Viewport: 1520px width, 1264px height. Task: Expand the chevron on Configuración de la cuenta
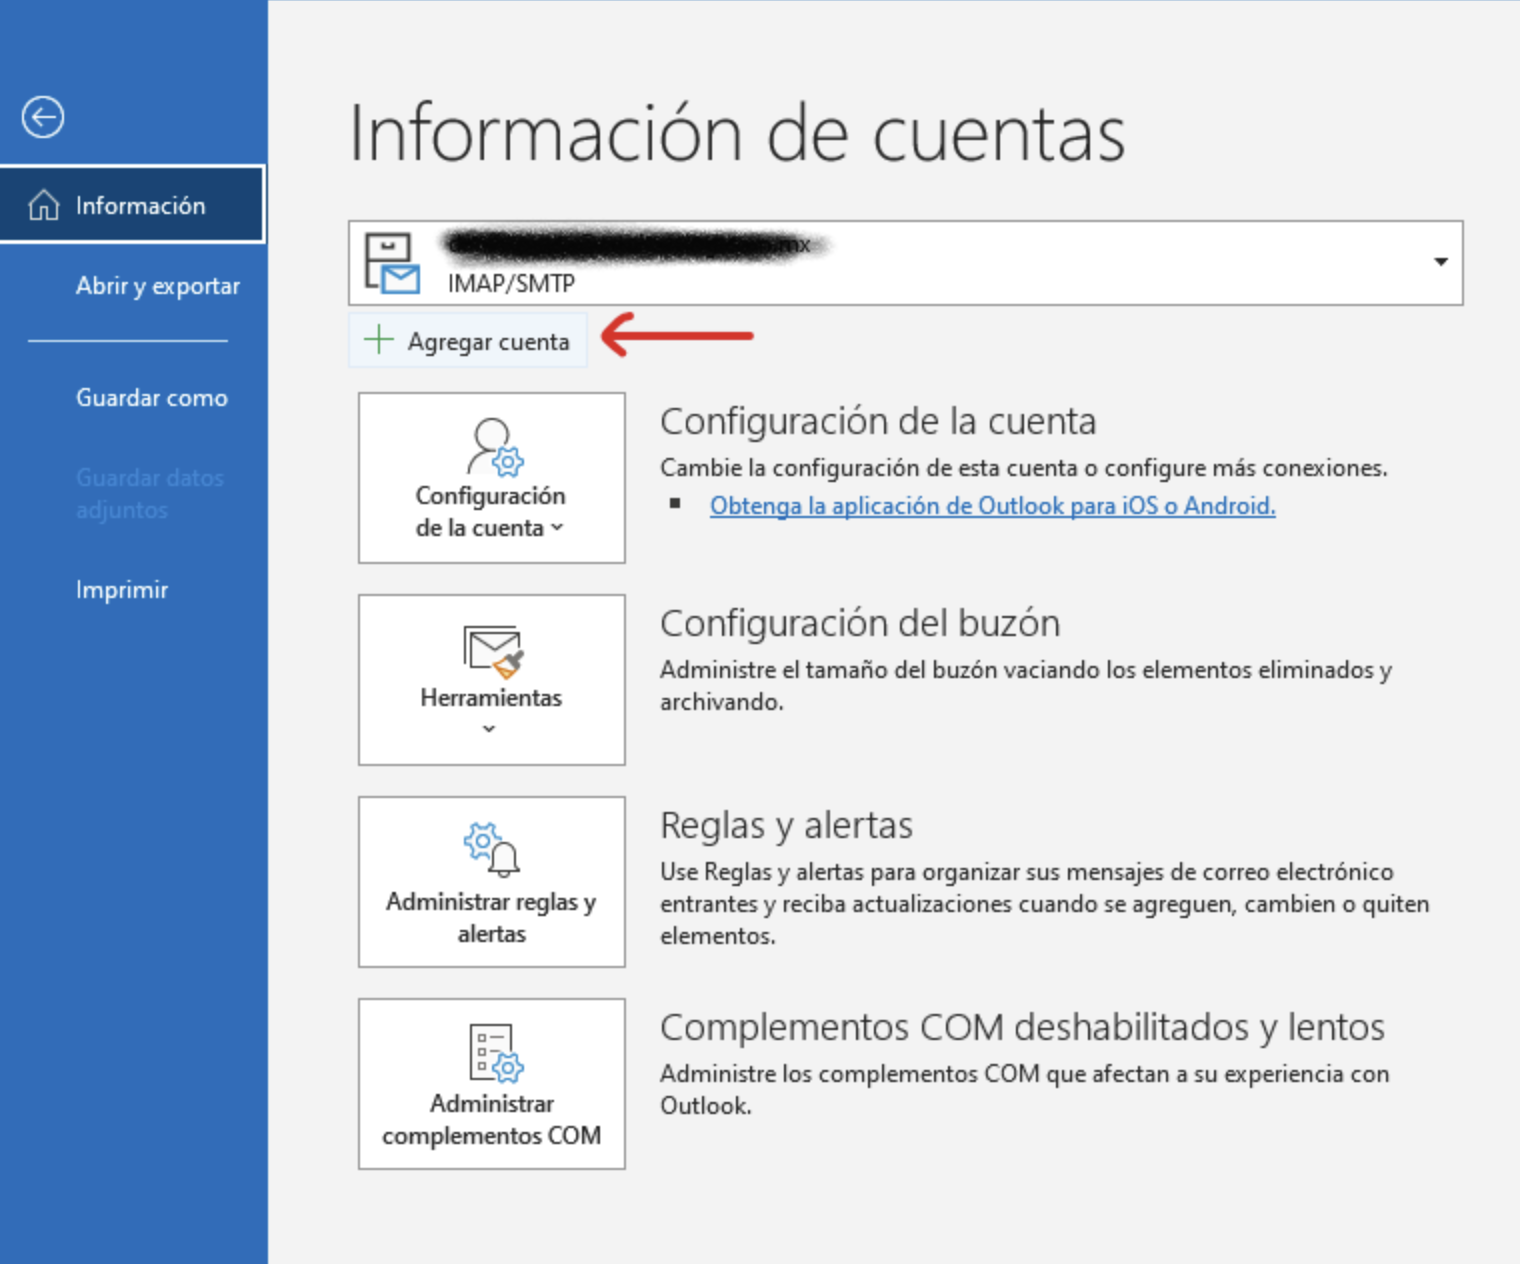[x=557, y=528]
